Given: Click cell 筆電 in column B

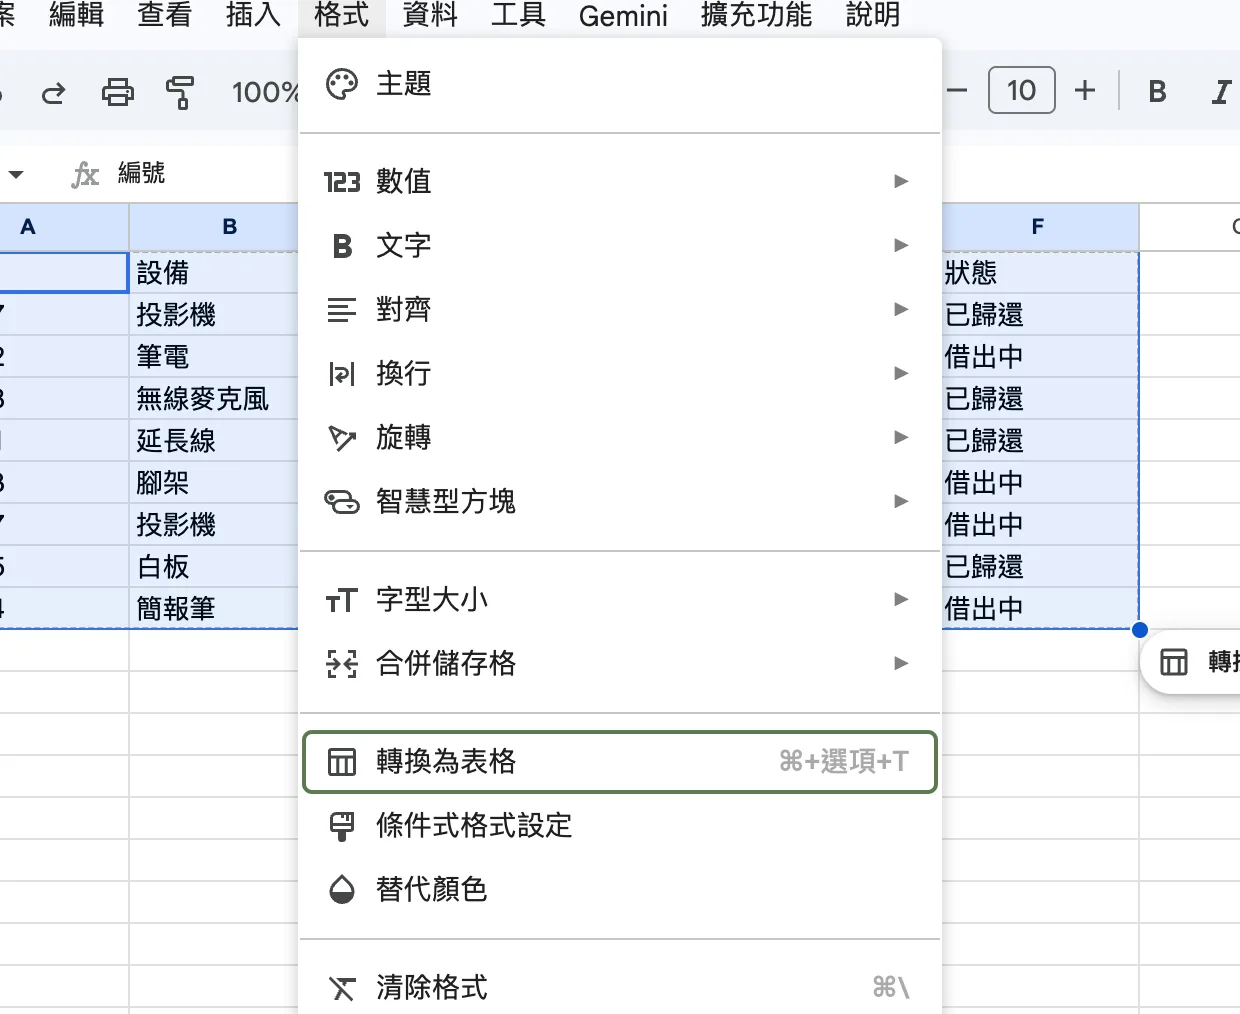Looking at the screenshot, I should click(214, 356).
